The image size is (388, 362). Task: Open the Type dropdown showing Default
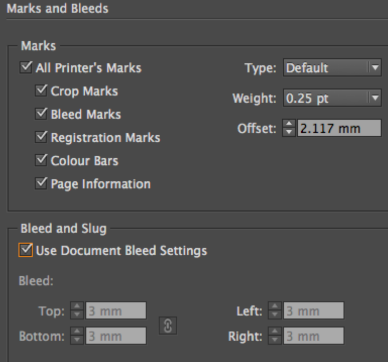pyautogui.click(x=332, y=68)
